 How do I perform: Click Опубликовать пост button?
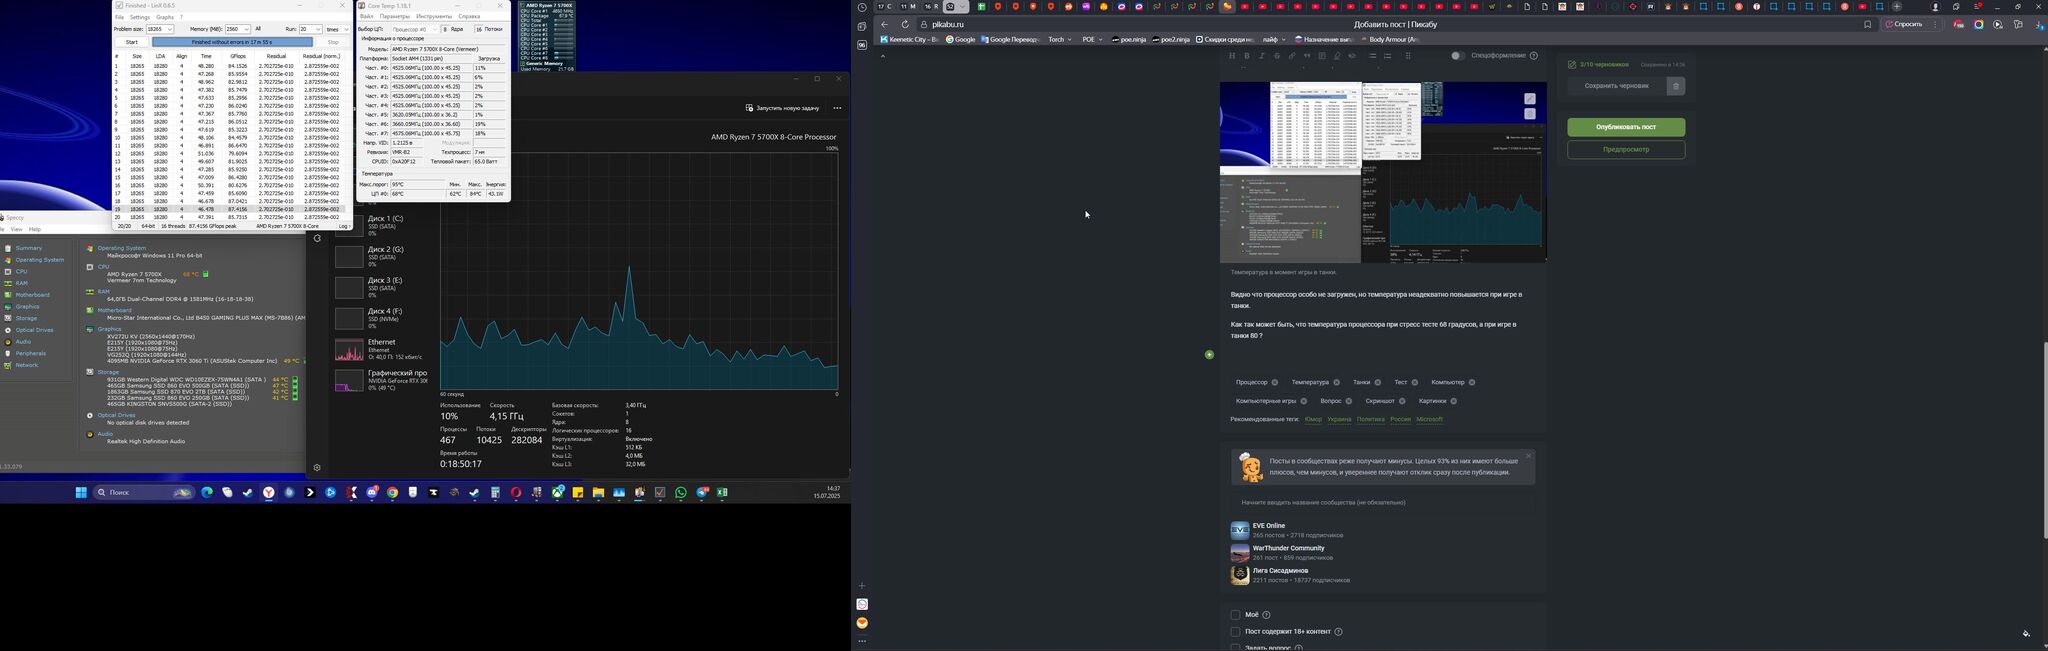click(1626, 127)
